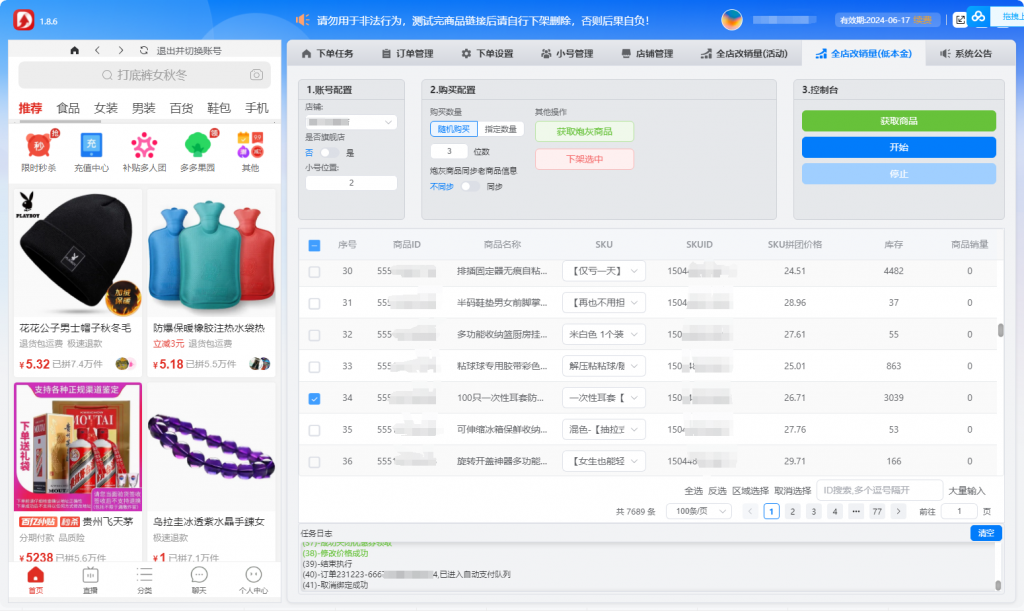Click 清空 to clear task log

point(985,533)
